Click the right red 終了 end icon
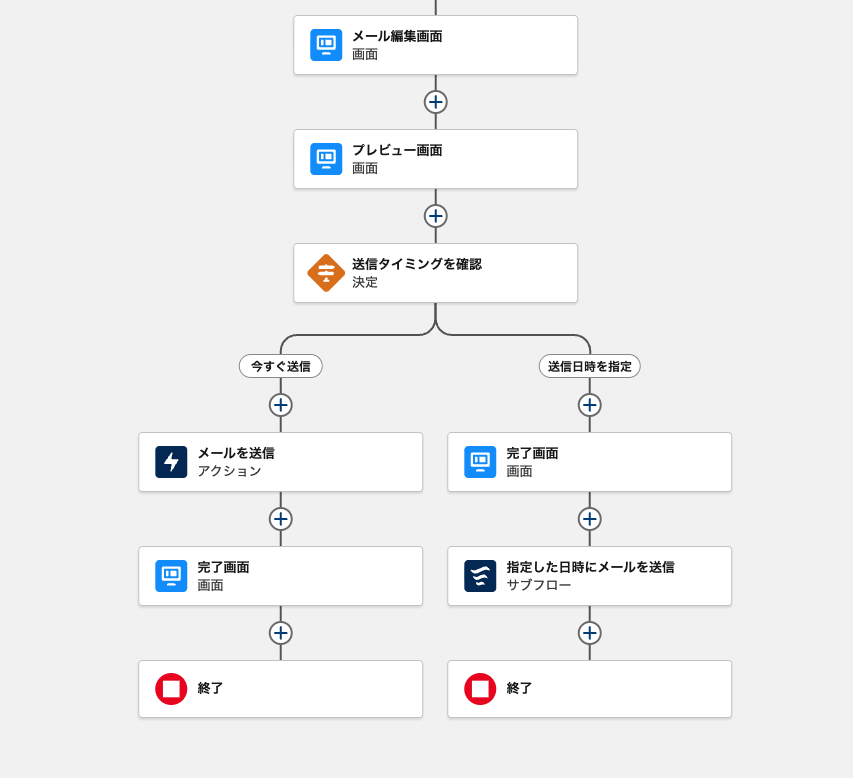Viewport: 853px width, 778px height. pyautogui.click(x=480, y=689)
